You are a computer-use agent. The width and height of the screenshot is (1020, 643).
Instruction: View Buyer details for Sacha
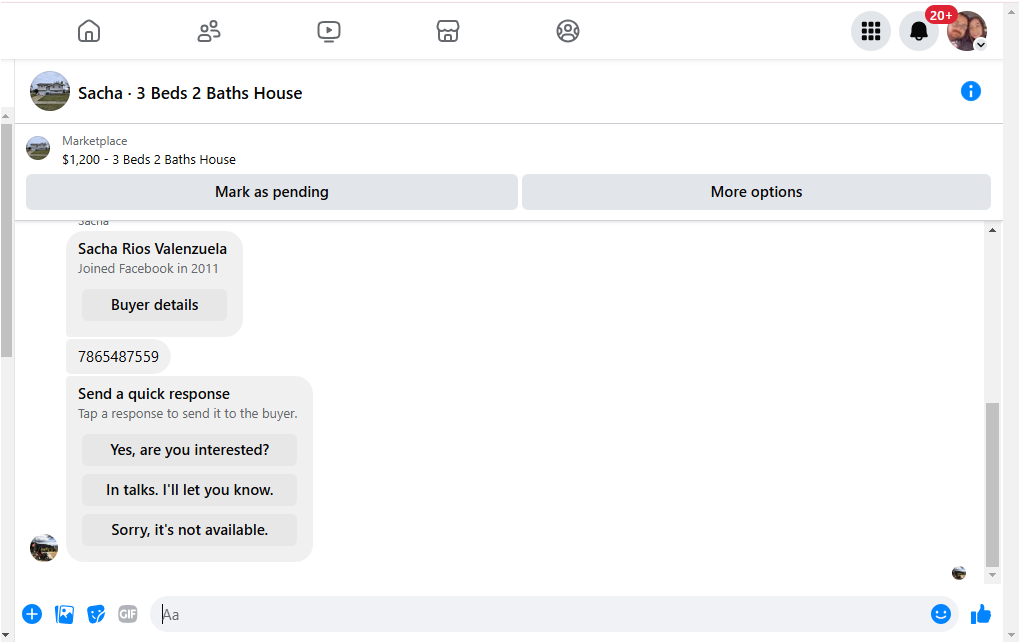(154, 305)
